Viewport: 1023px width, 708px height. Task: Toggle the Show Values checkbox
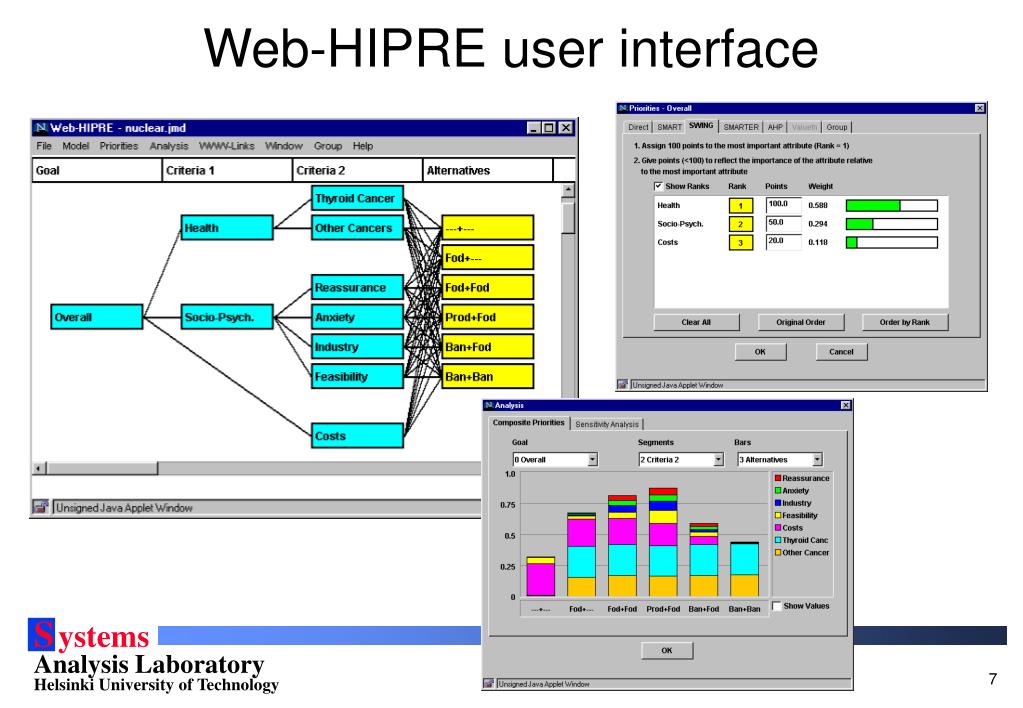[776, 606]
